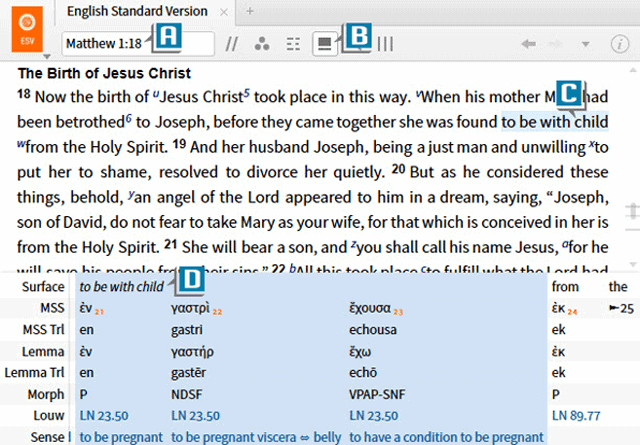
Task: Go forward with the right arrow
Action: (556, 44)
